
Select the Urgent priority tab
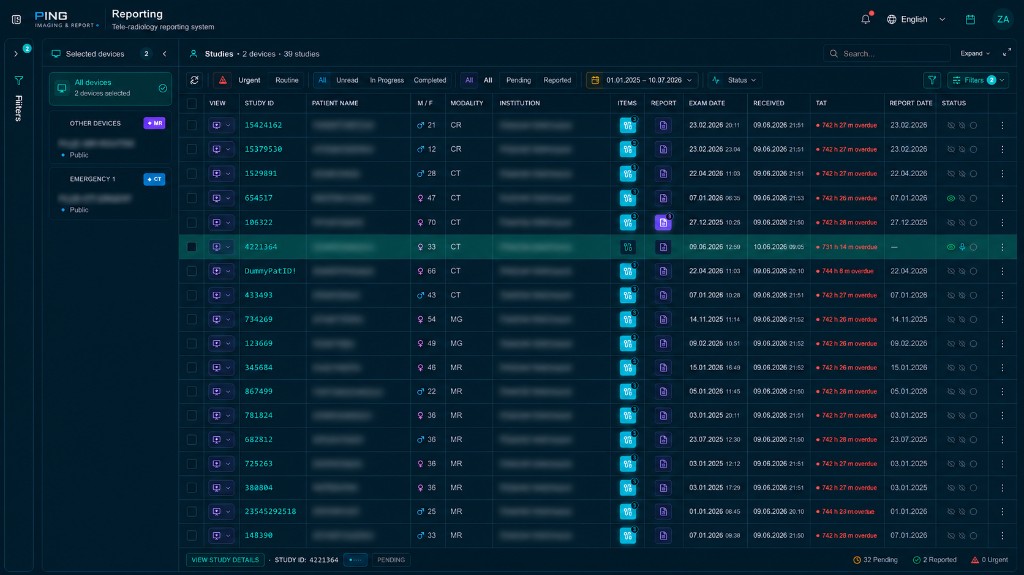click(249, 80)
